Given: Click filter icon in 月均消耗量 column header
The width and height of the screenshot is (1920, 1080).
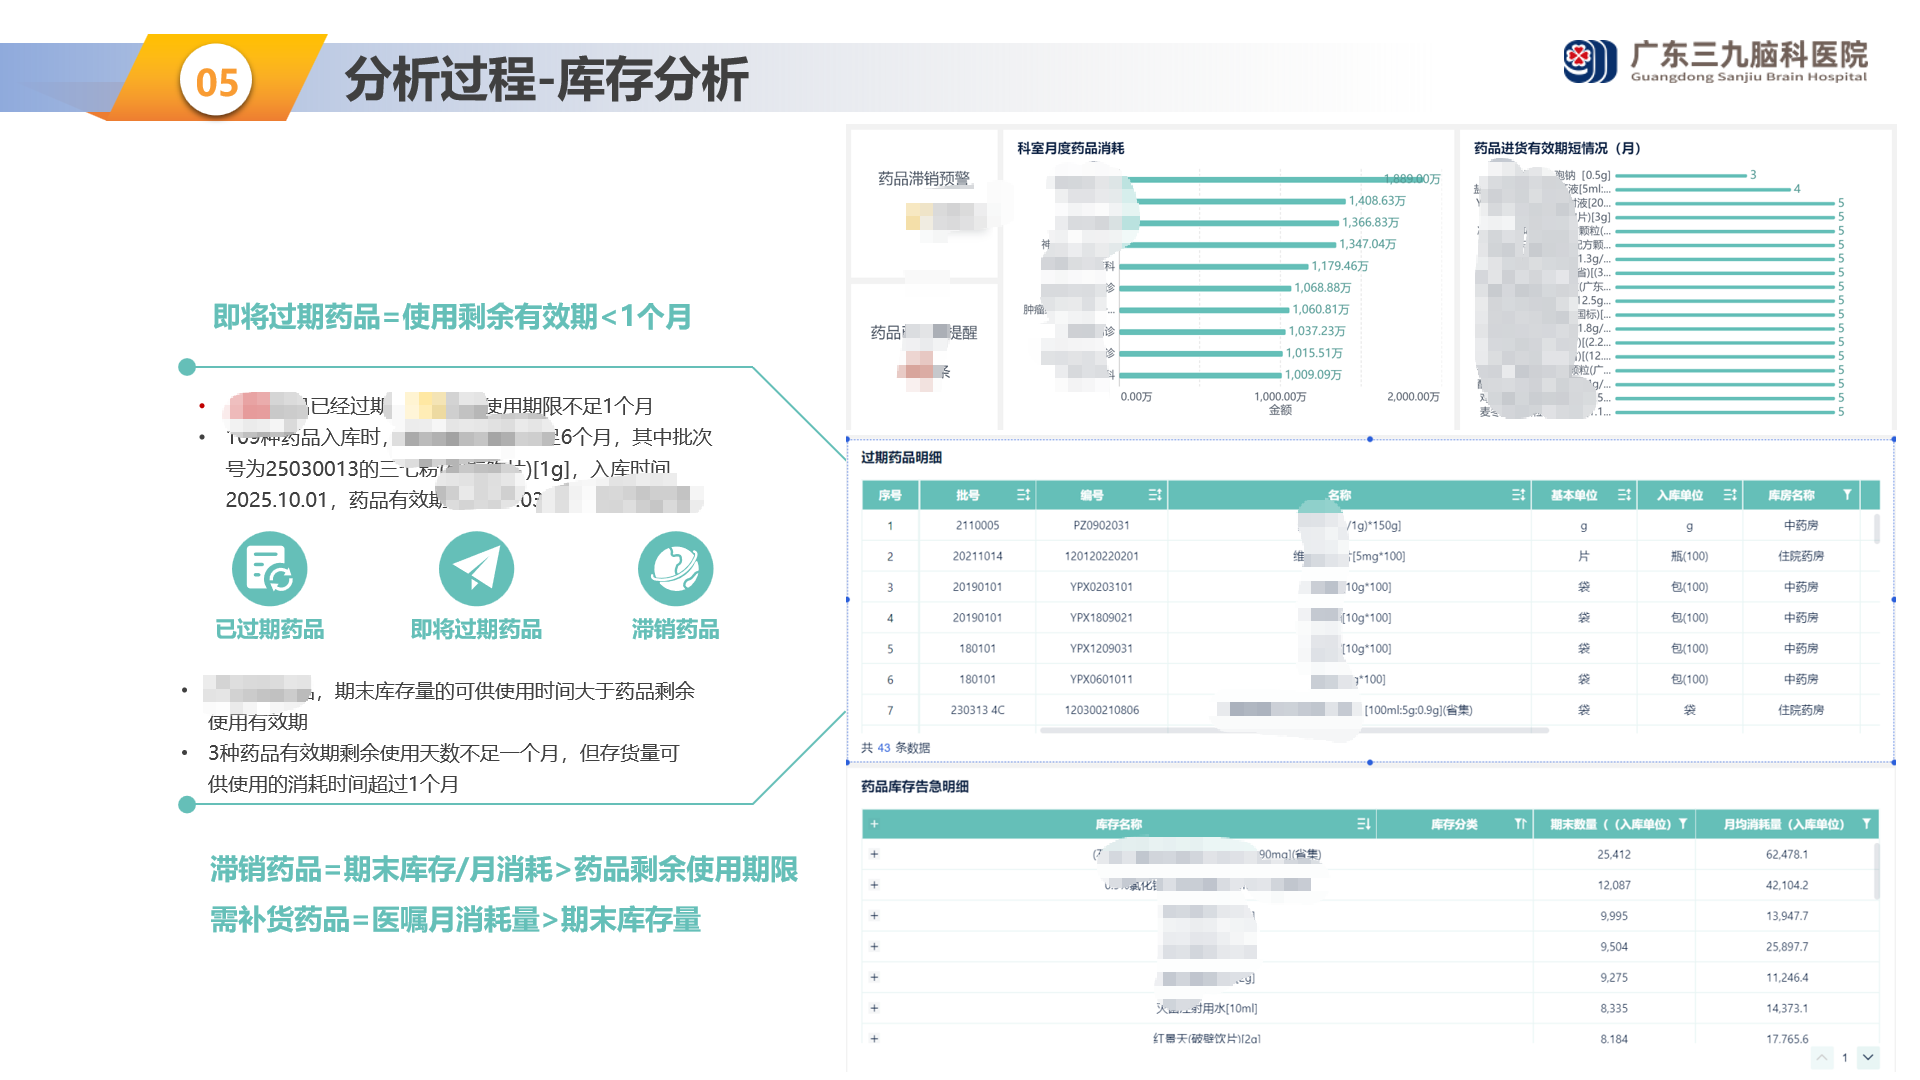Looking at the screenshot, I should pyautogui.click(x=1866, y=824).
